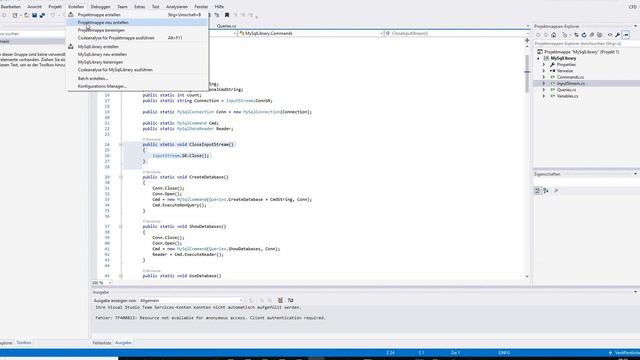The image size is (640, 360).
Task: Click the alphabetical sort icon in Eigenschaften panel
Action: pyautogui.click(x=546, y=191)
